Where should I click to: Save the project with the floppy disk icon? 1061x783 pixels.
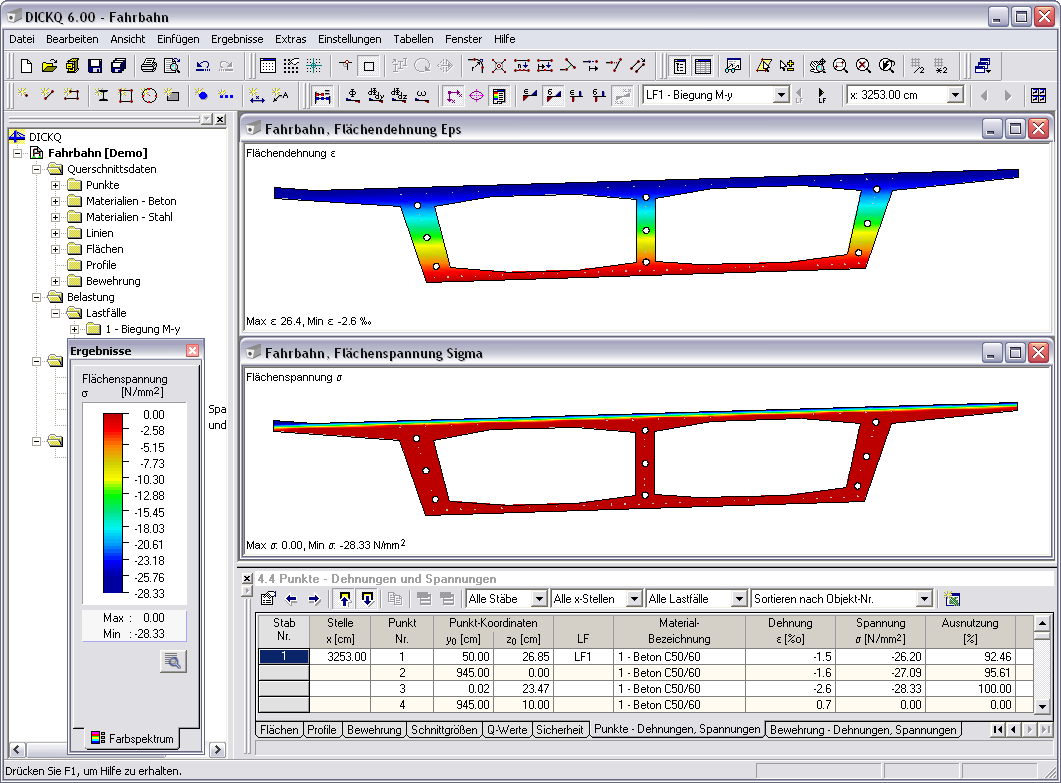(x=95, y=66)
